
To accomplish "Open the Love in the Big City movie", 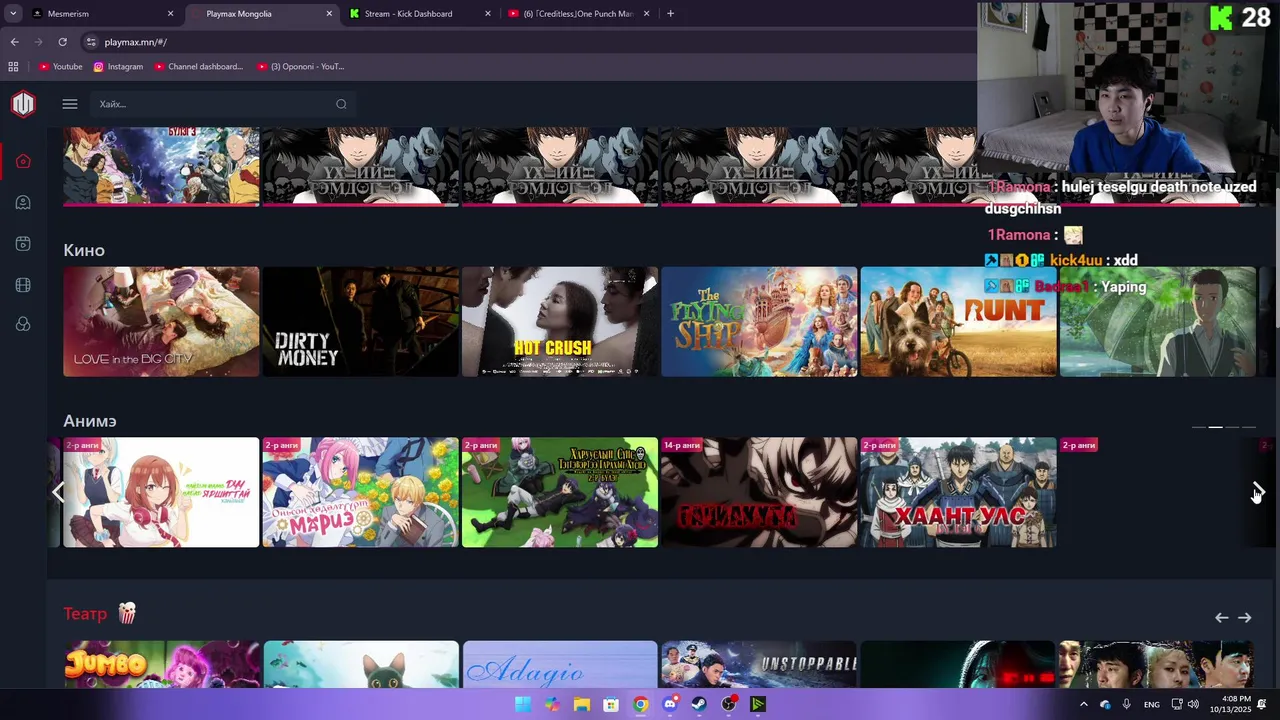I will [161, 322].
